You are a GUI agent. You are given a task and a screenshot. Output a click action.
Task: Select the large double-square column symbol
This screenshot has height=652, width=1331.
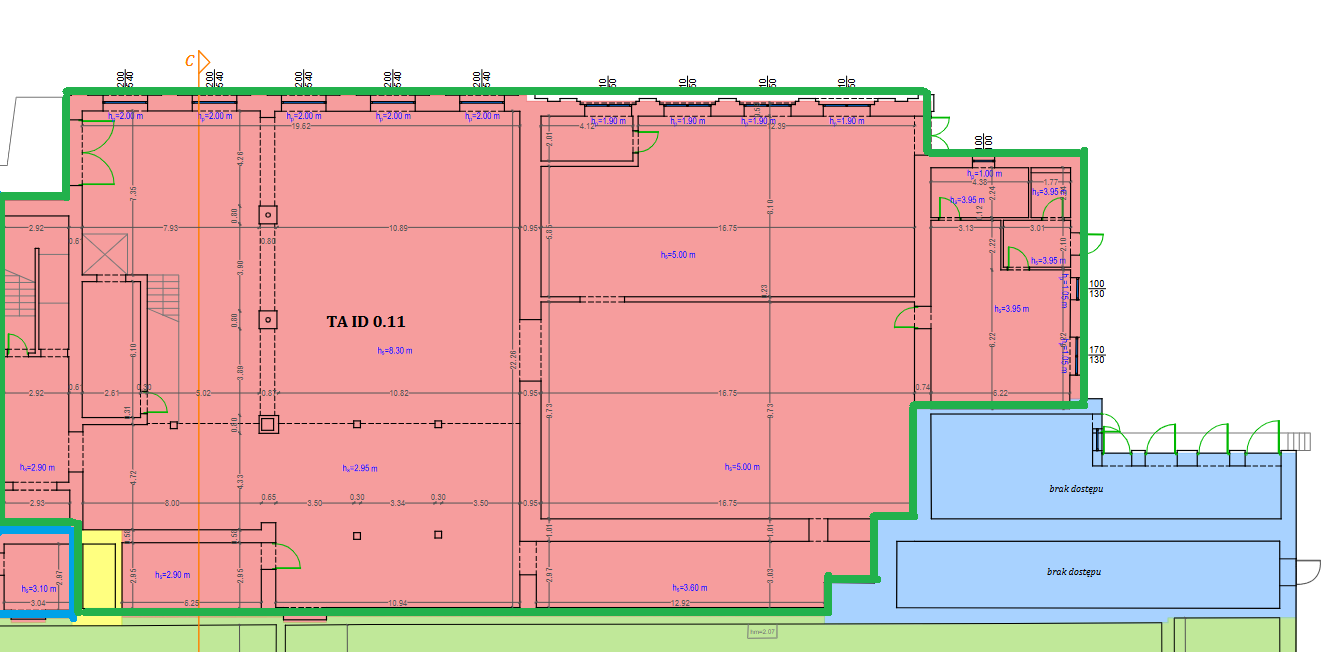(x=268, y=424)
